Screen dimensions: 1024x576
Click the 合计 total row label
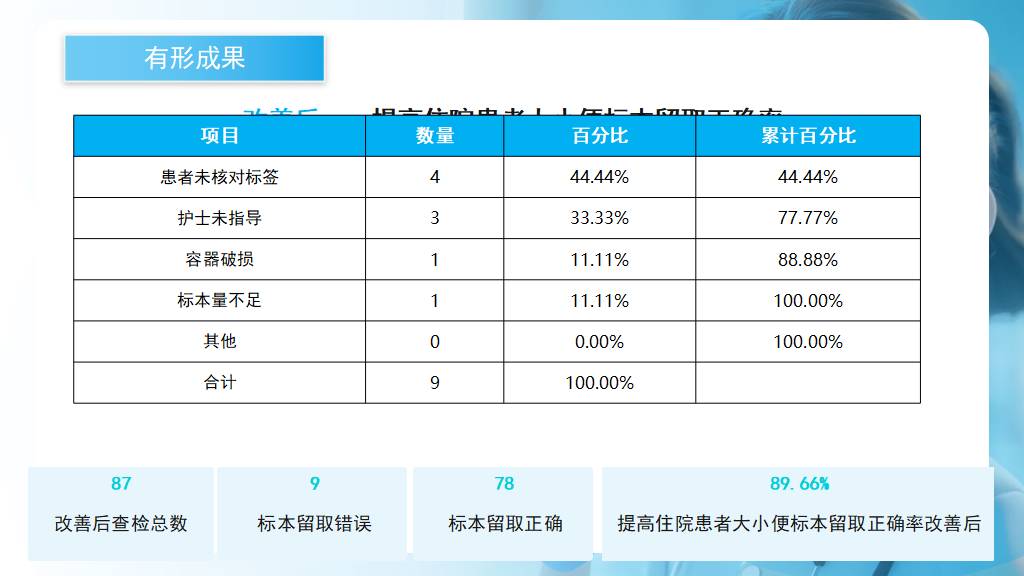(x=219, y=382)
